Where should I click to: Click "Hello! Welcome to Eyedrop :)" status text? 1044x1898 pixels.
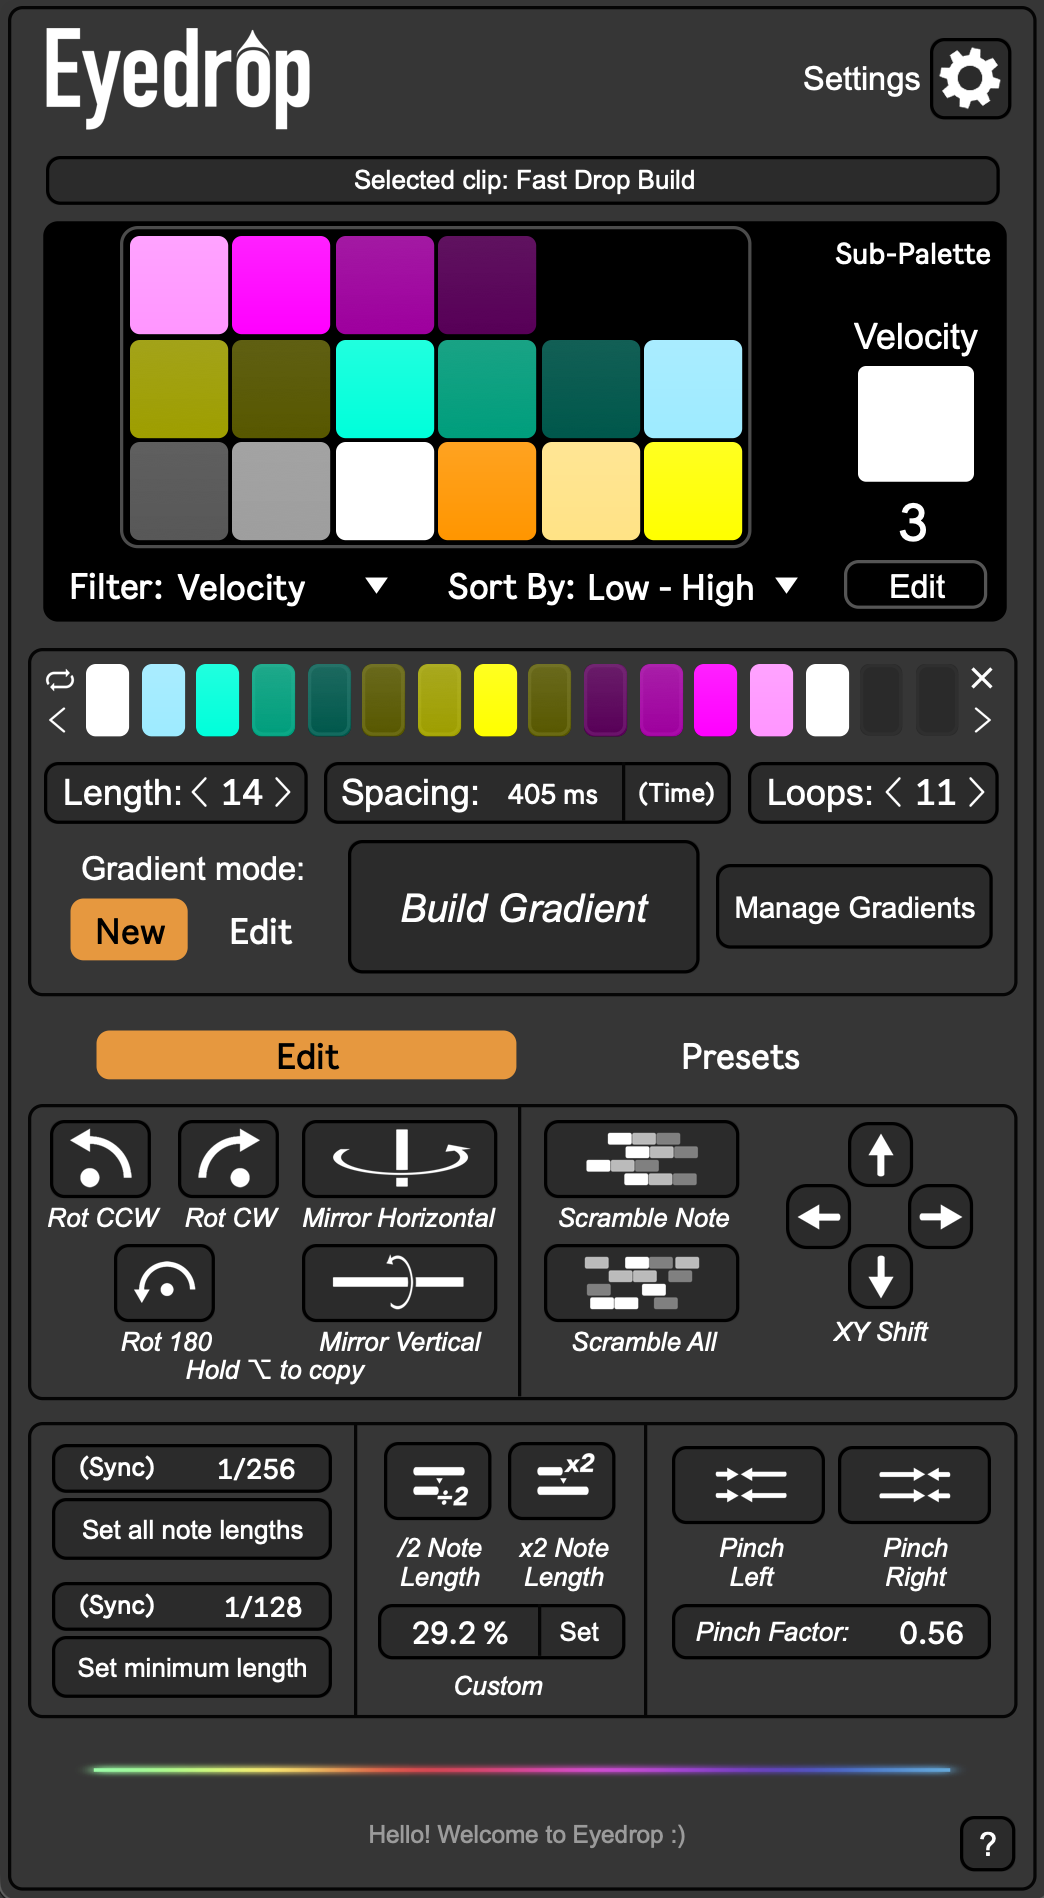(527, 1834)
